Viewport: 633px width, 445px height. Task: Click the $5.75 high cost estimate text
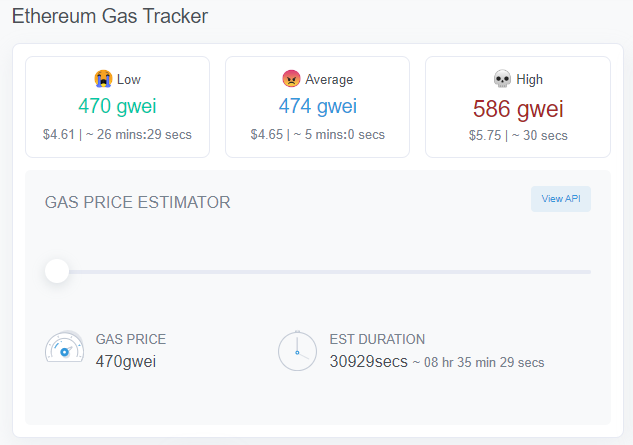tap(485, 135)
